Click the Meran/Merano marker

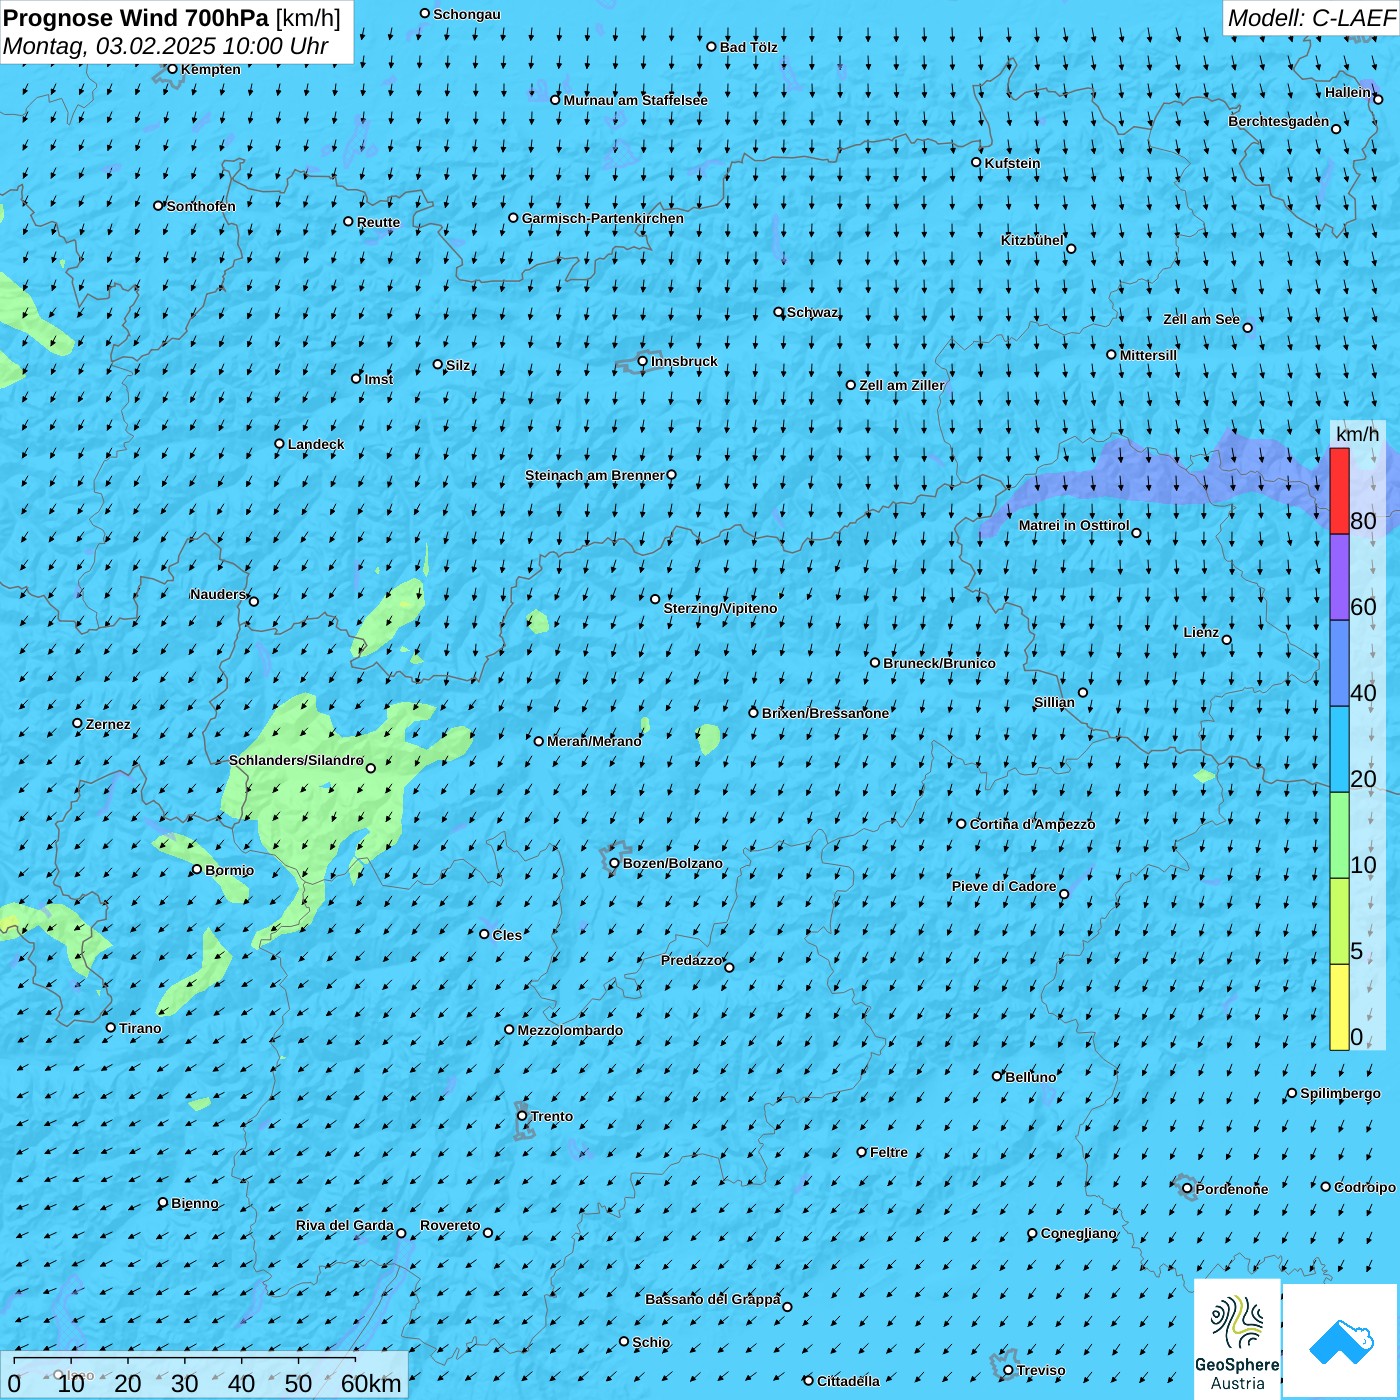539,741
